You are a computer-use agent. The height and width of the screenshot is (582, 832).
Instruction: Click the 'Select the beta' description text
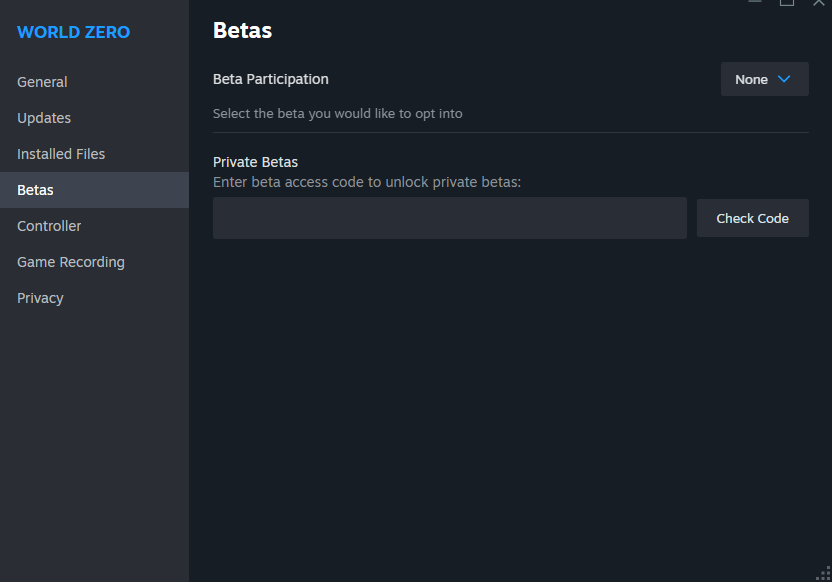(x=337, y=114)
